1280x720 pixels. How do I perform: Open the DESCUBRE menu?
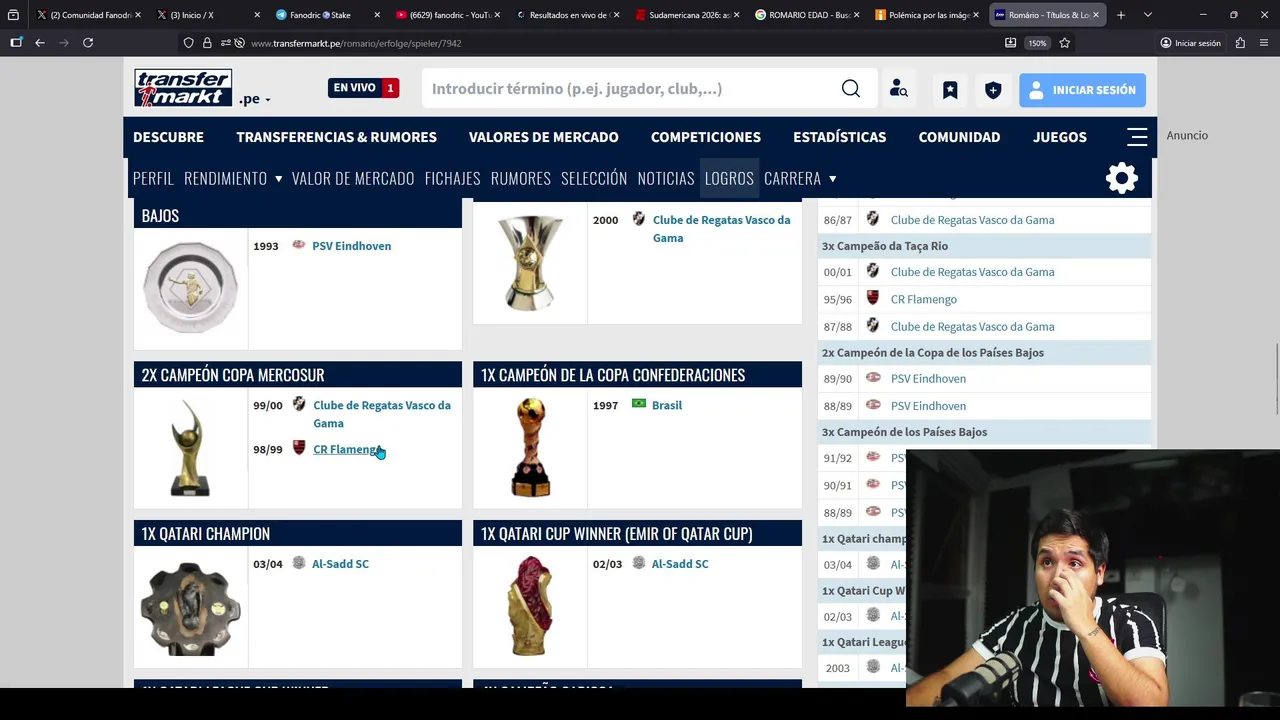pos(168,137)
